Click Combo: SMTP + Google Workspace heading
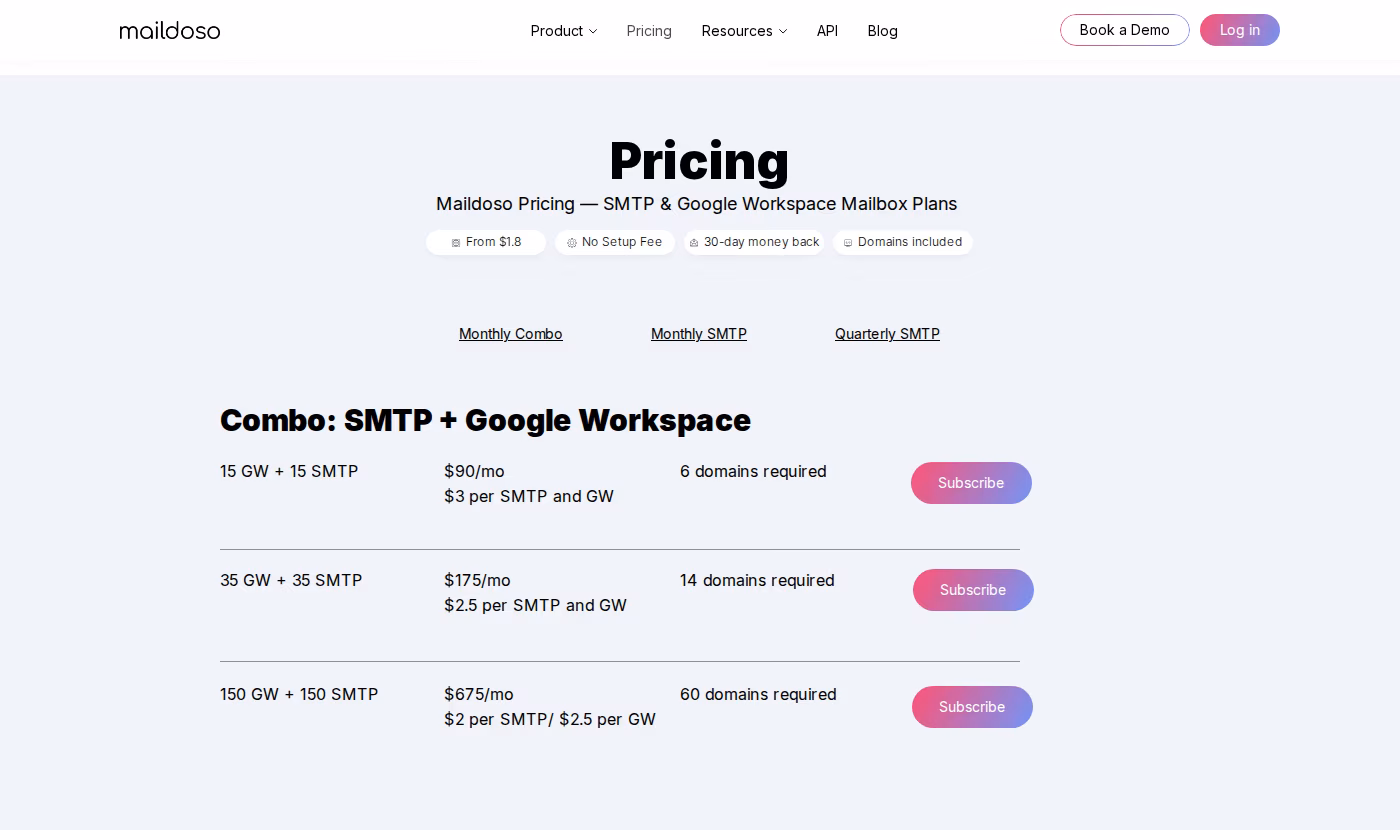The height and width of the screenshot is (830, 1400). coord(485,420)
